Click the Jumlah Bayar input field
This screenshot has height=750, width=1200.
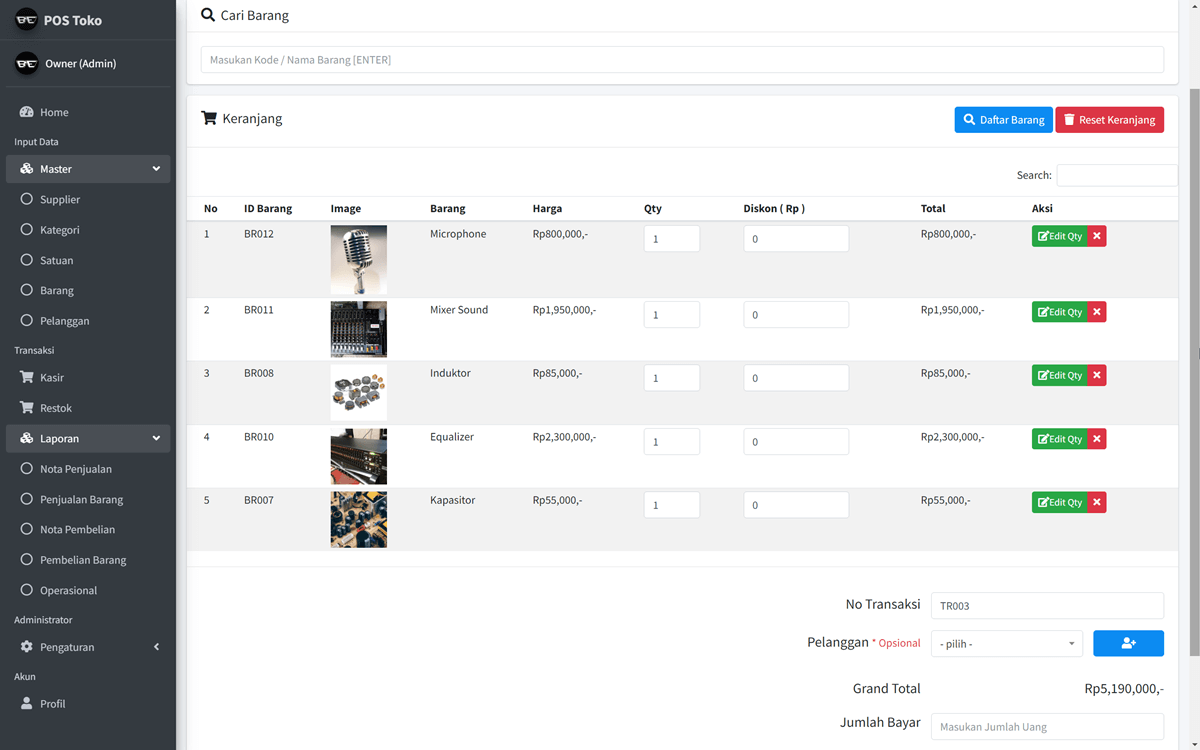1046,726
